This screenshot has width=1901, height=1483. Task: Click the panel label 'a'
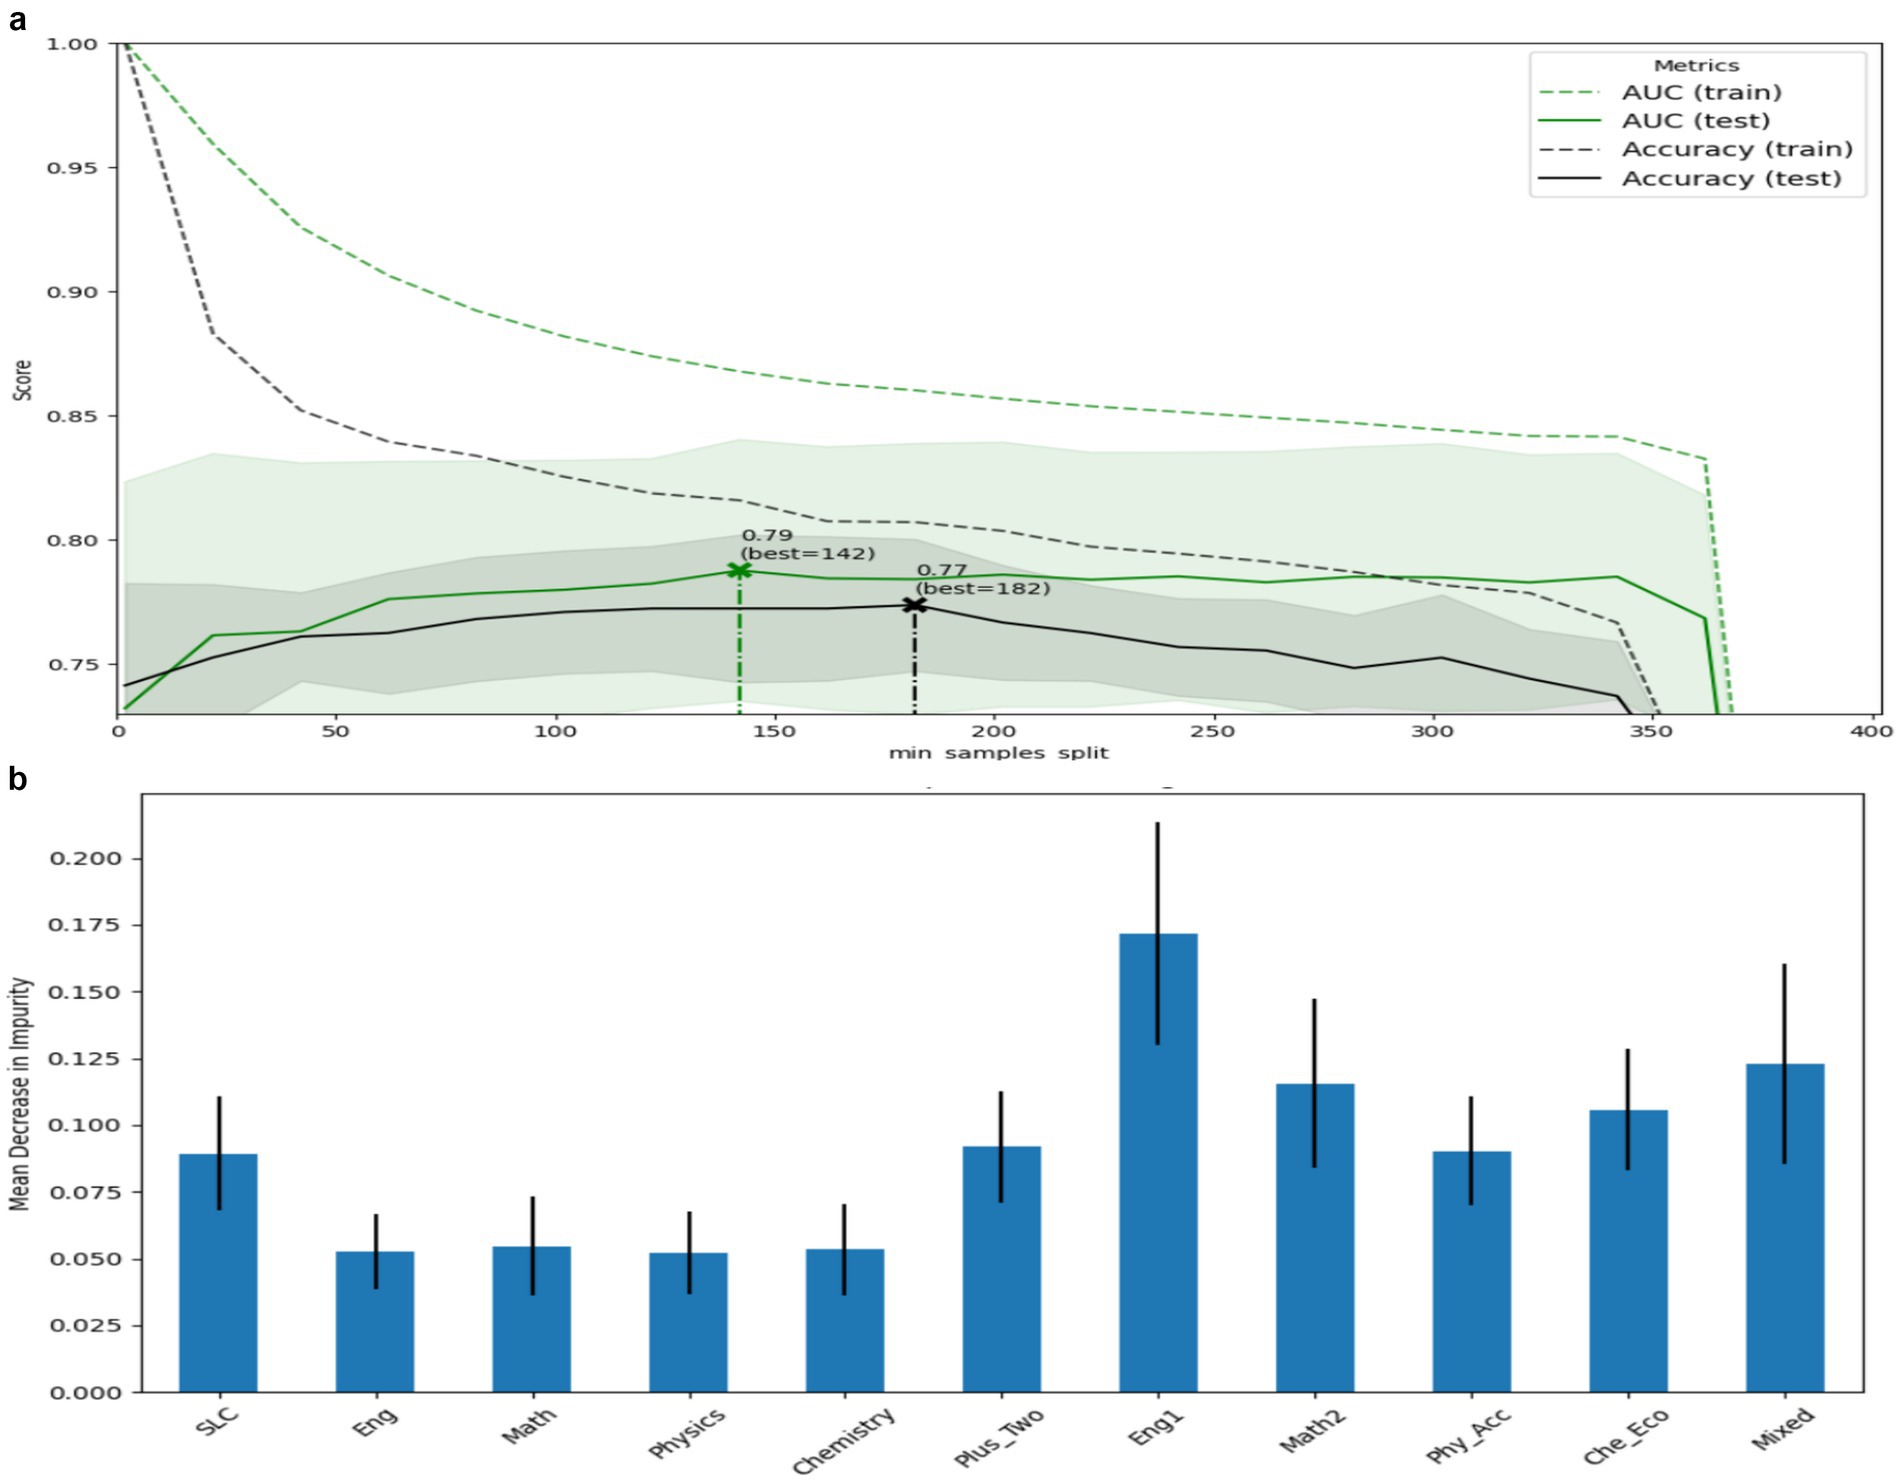point(17,19)
